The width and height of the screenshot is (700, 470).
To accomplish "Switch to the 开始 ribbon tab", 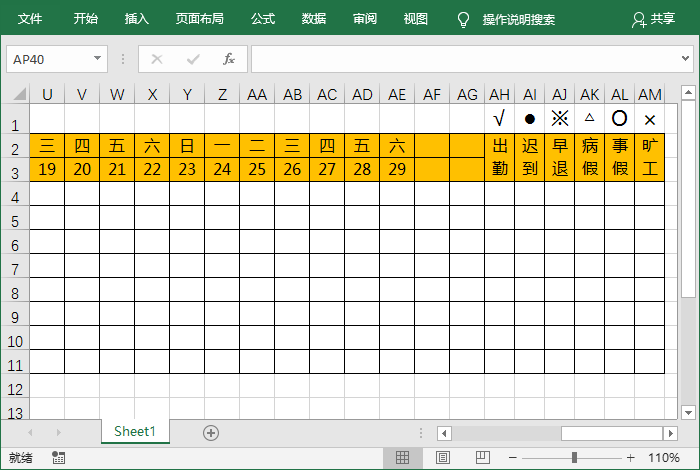I will pyautogui.click(x=85, y=19).
